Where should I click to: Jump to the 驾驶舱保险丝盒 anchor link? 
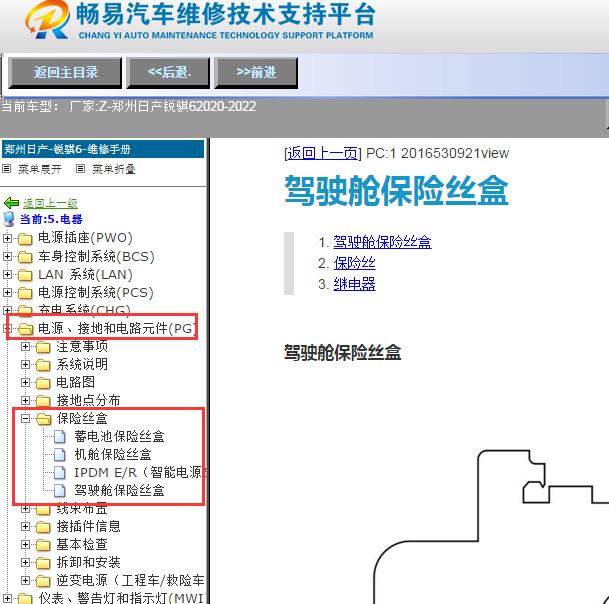382,242
